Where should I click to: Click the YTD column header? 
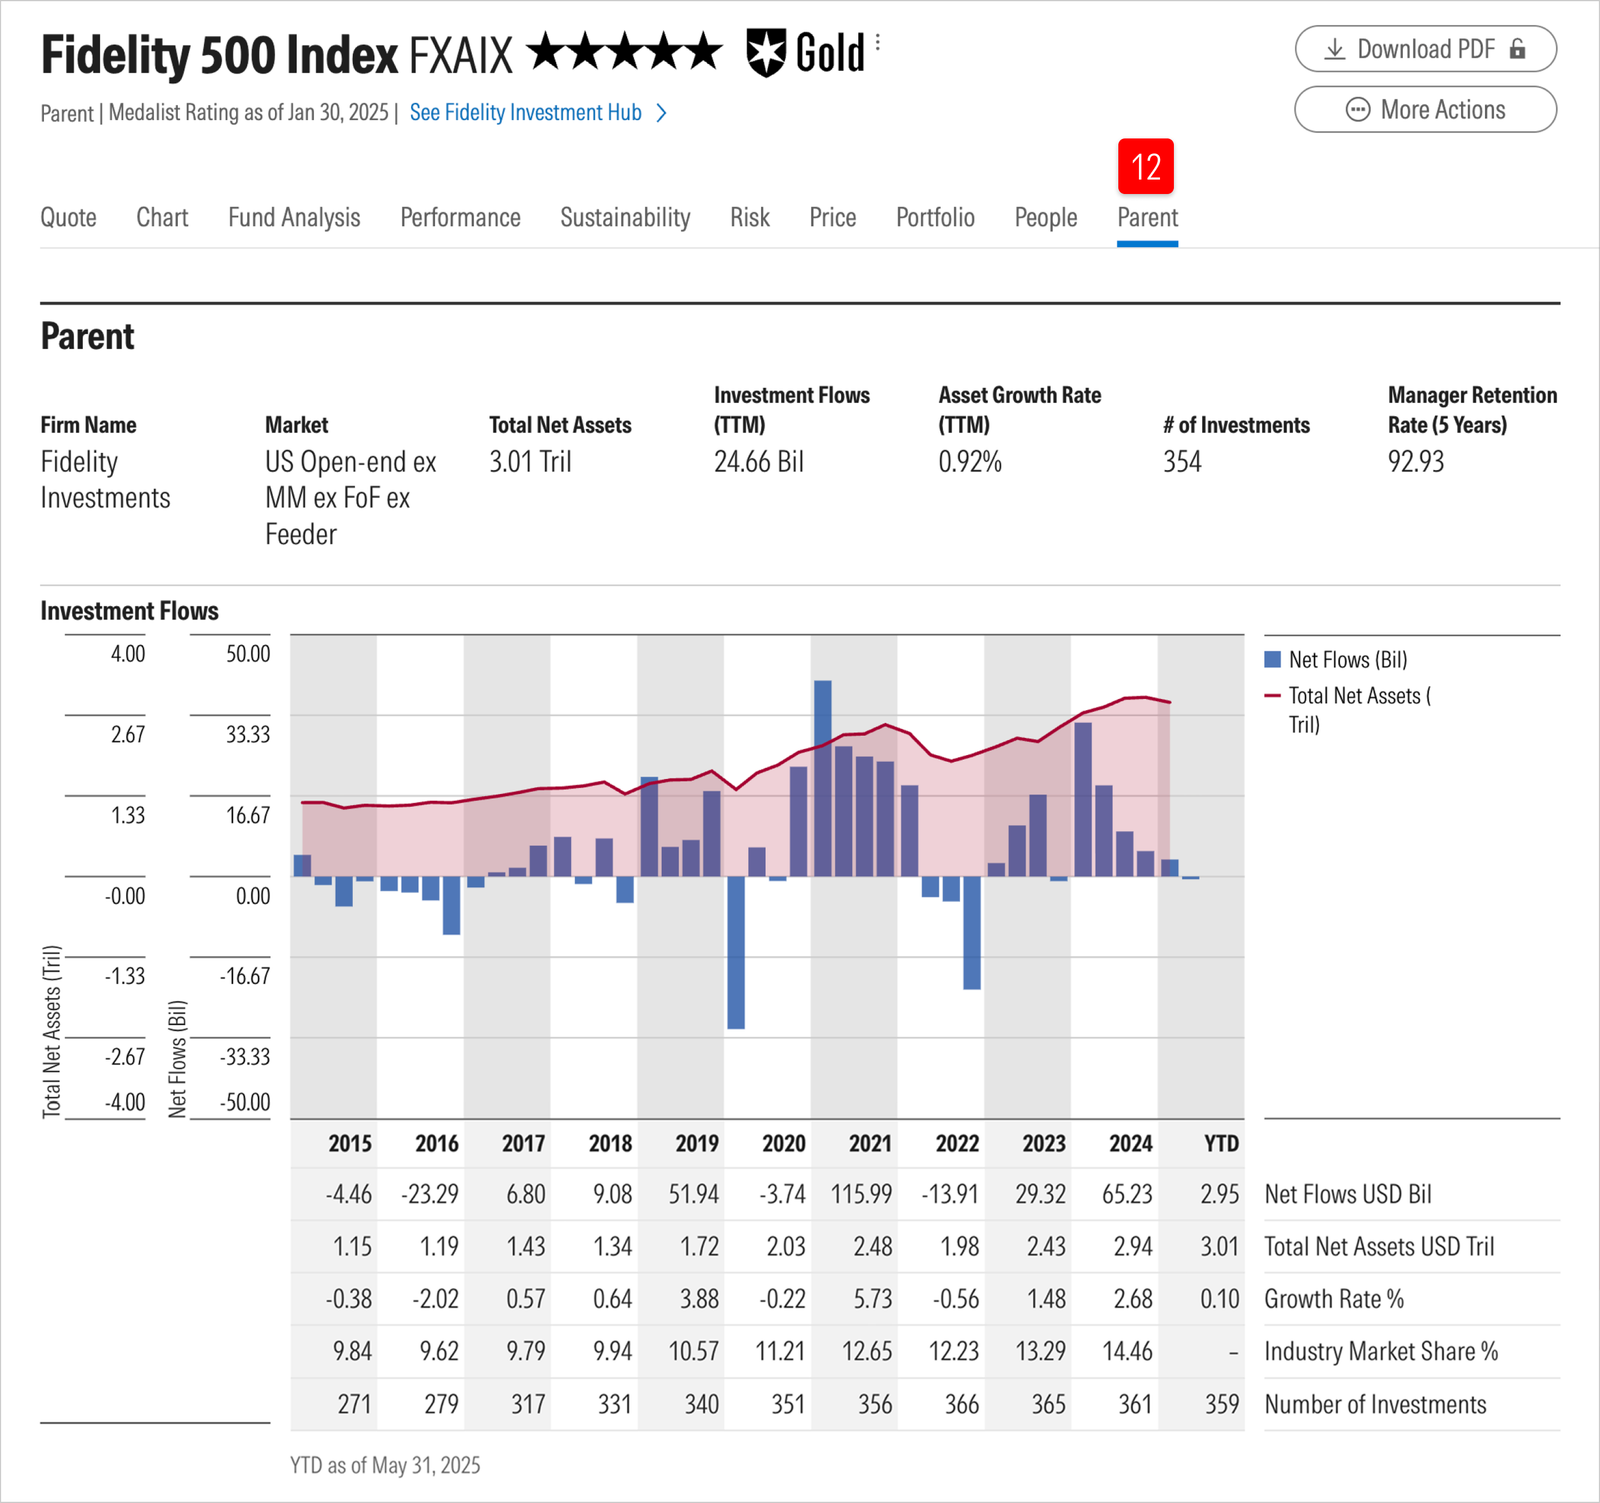click(1221, 1143)
